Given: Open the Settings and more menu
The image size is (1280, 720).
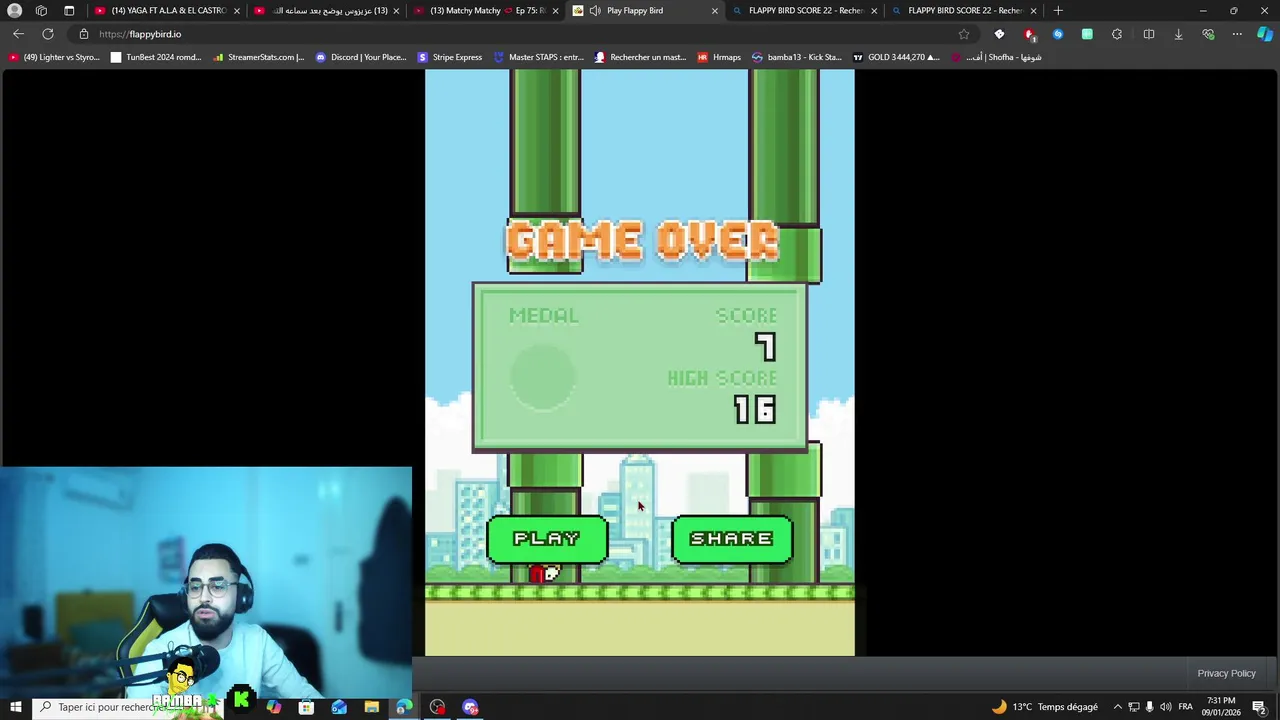Looking at the screenshot, I should pos(1237,34).
